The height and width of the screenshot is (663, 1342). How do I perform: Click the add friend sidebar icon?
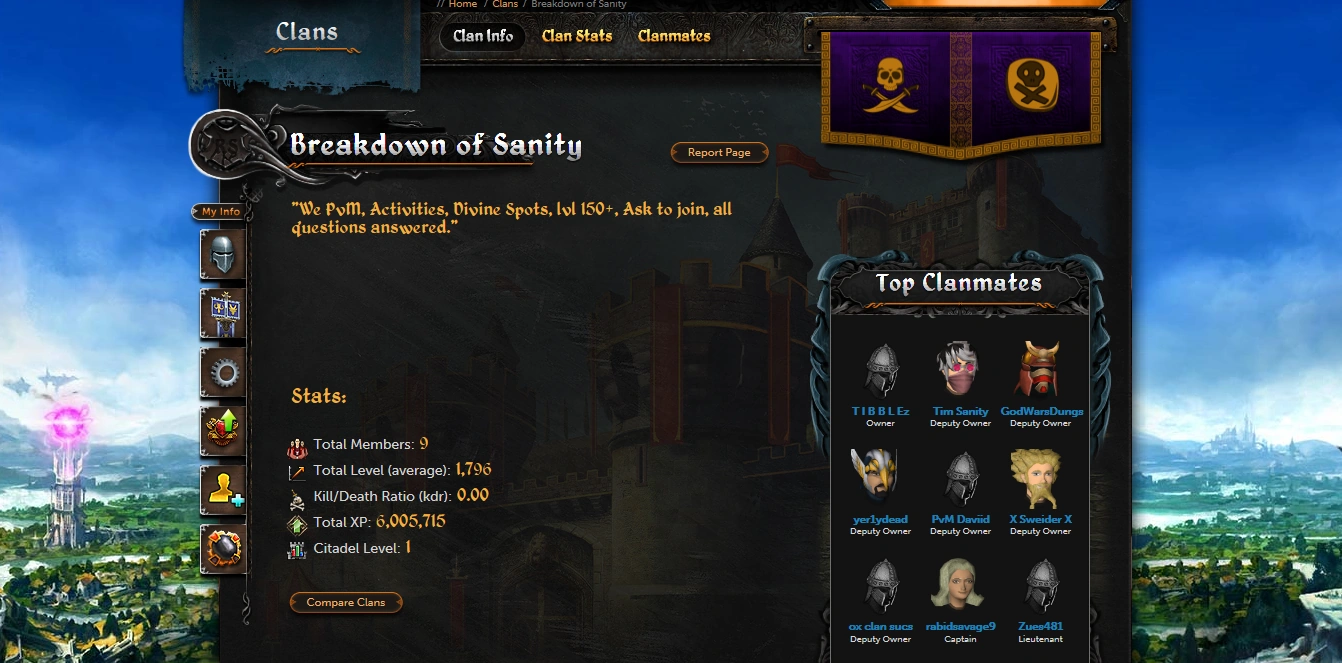(x=222, y=490)
